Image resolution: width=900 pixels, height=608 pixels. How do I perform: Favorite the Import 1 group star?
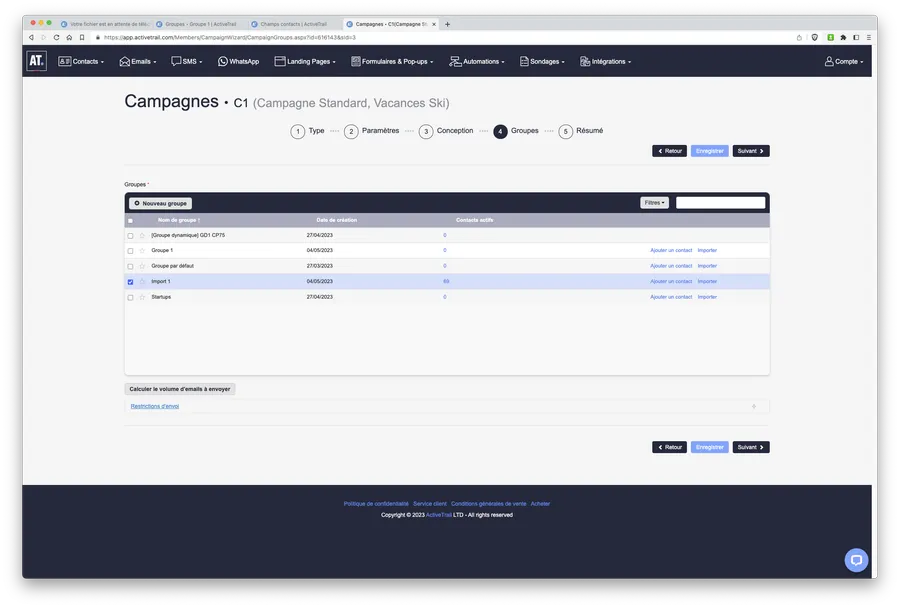point(142,282)
